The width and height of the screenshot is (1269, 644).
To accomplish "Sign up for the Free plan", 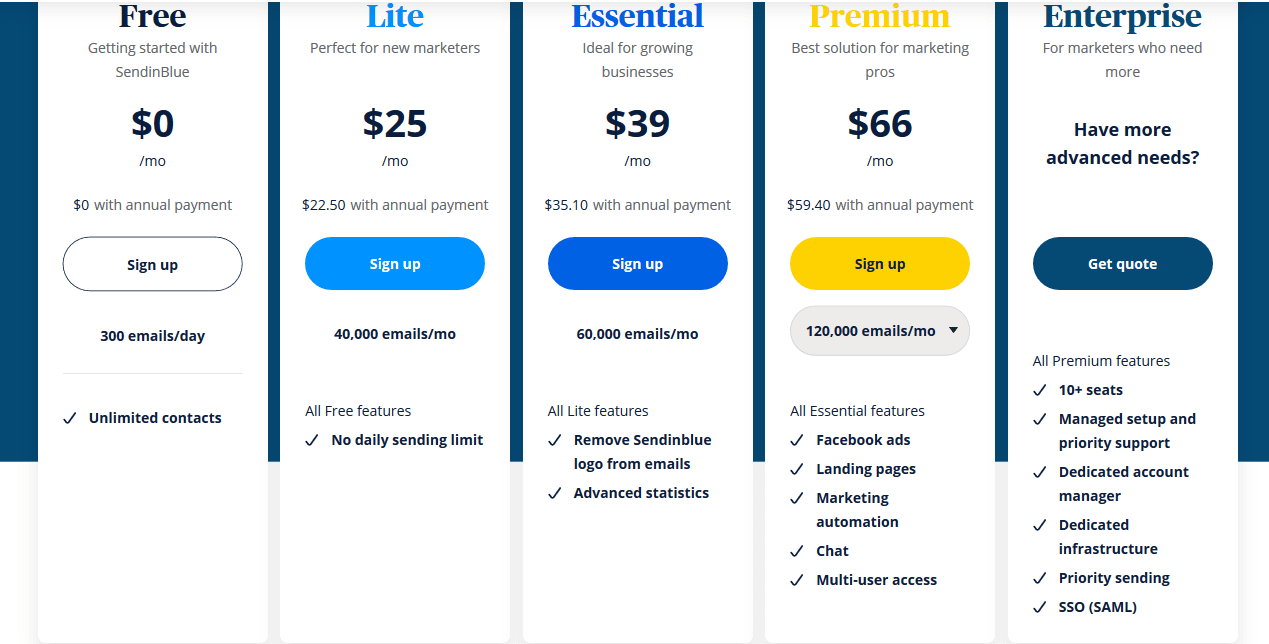I will click(x=152, y=264).
